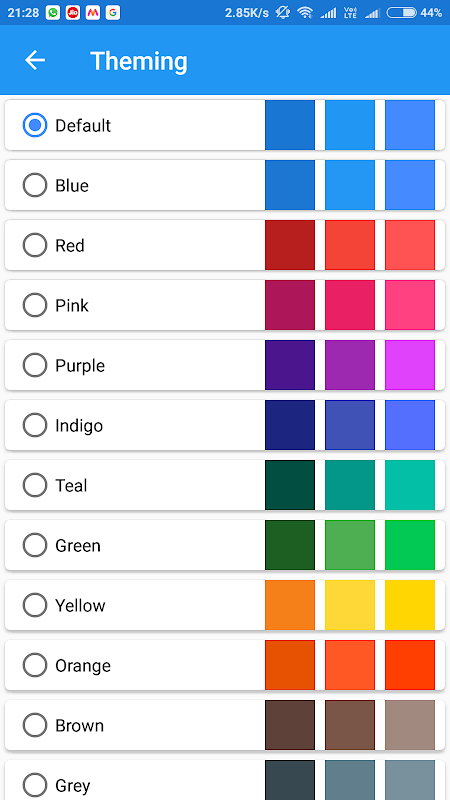Choose the Teal theme radio button
Viewport: 450px width, 800px height.
coord(35,485)
